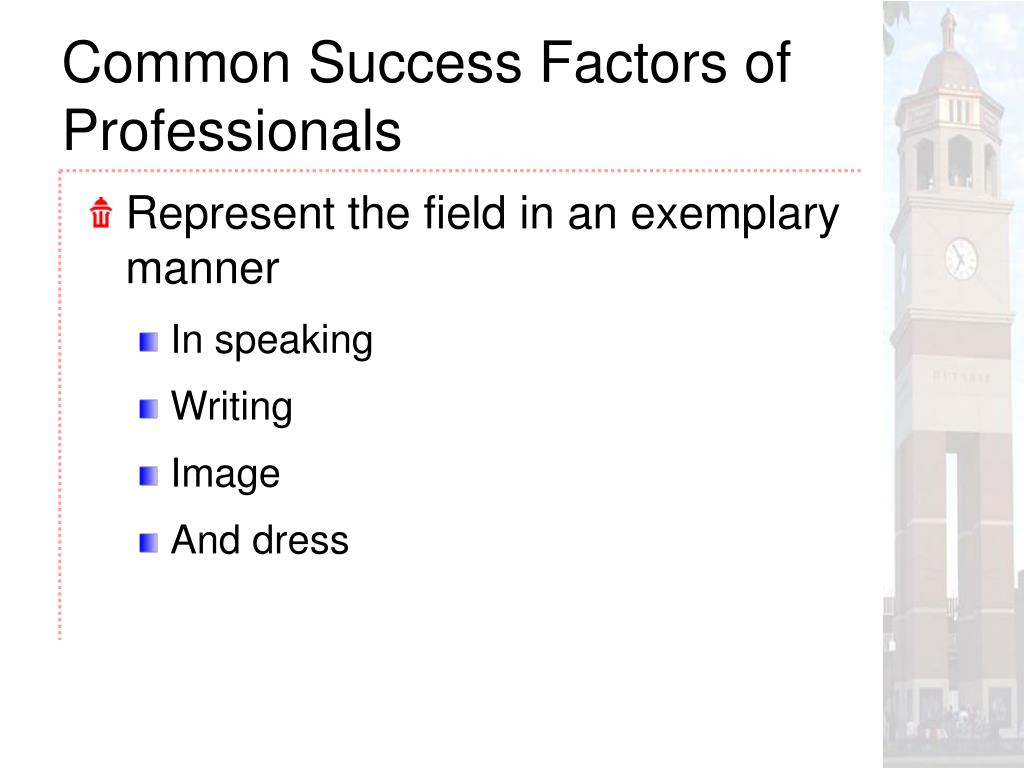This screenshot has width=1024, height=768.
Task: Select the faint inscription band on the tower
Action: point(961,377)
